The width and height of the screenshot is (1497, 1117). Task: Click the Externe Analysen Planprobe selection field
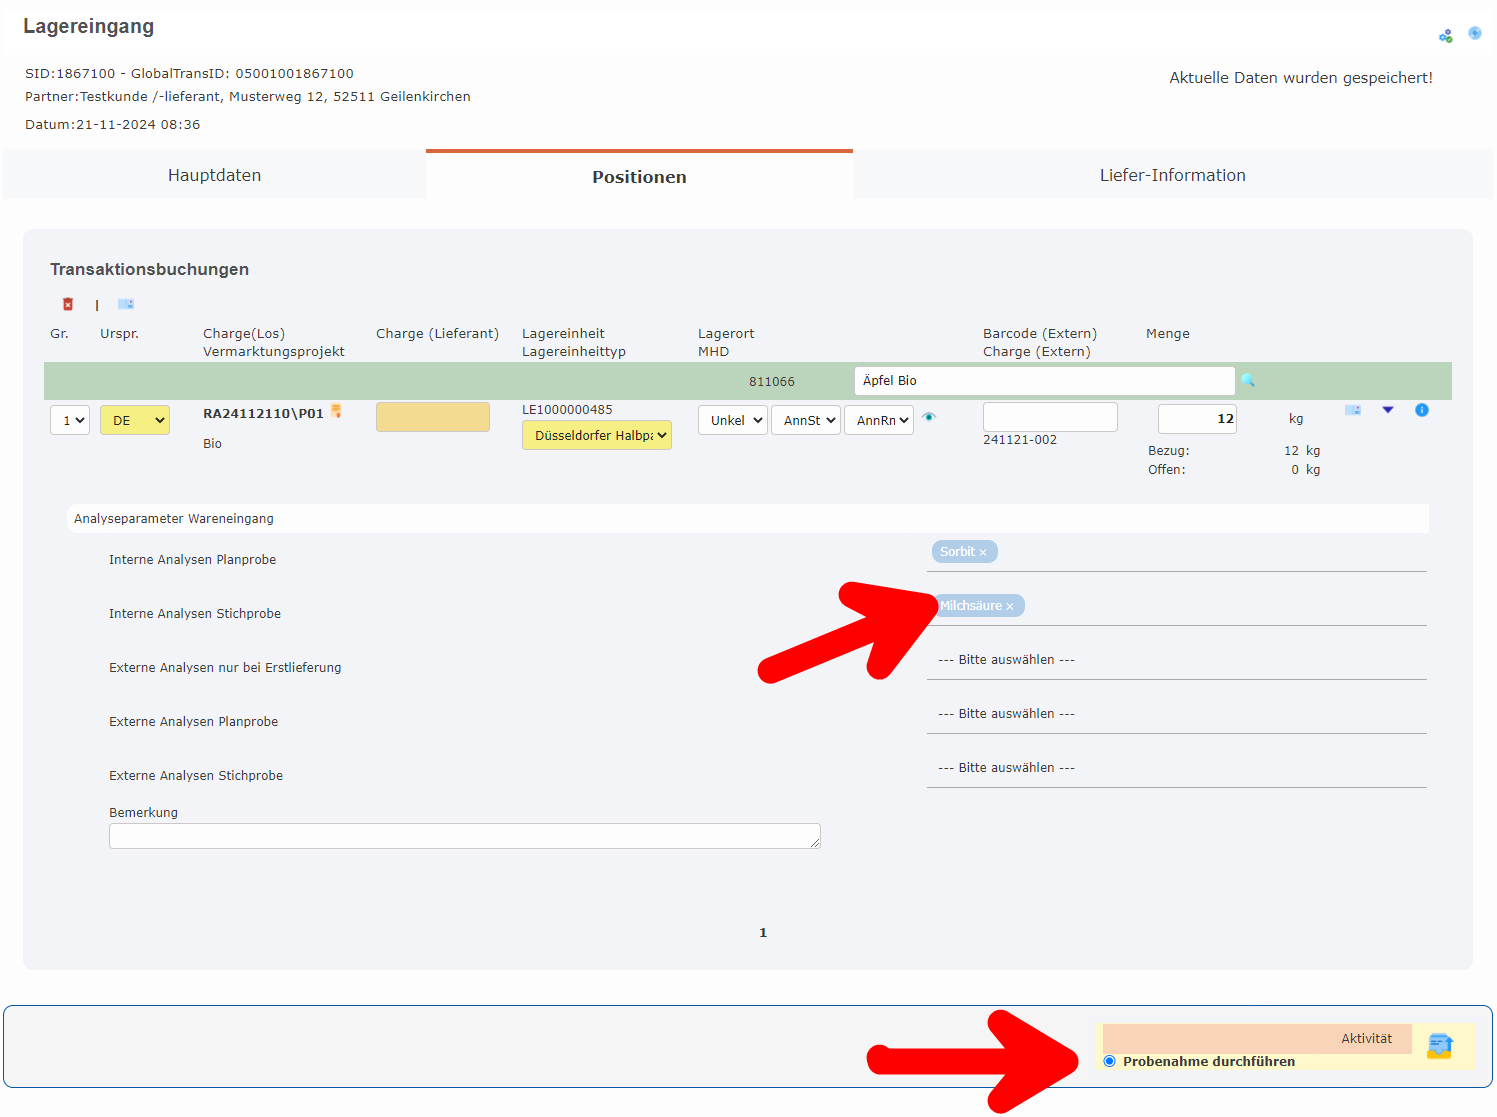(x=1176, y=714)
